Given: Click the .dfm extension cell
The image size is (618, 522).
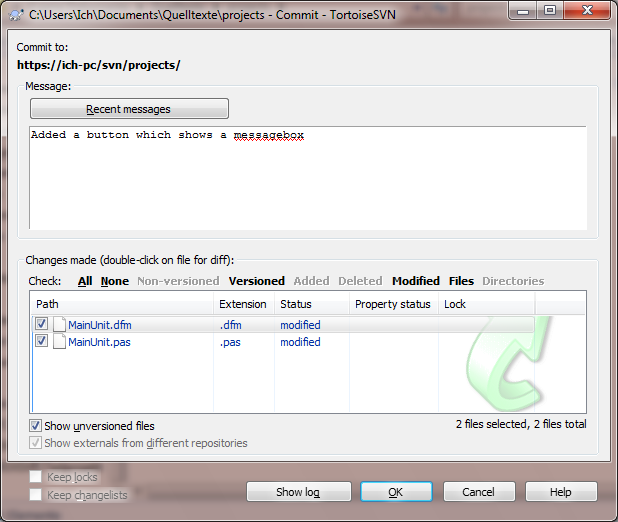Looking at the screenshot, I should tap(231, 325).
